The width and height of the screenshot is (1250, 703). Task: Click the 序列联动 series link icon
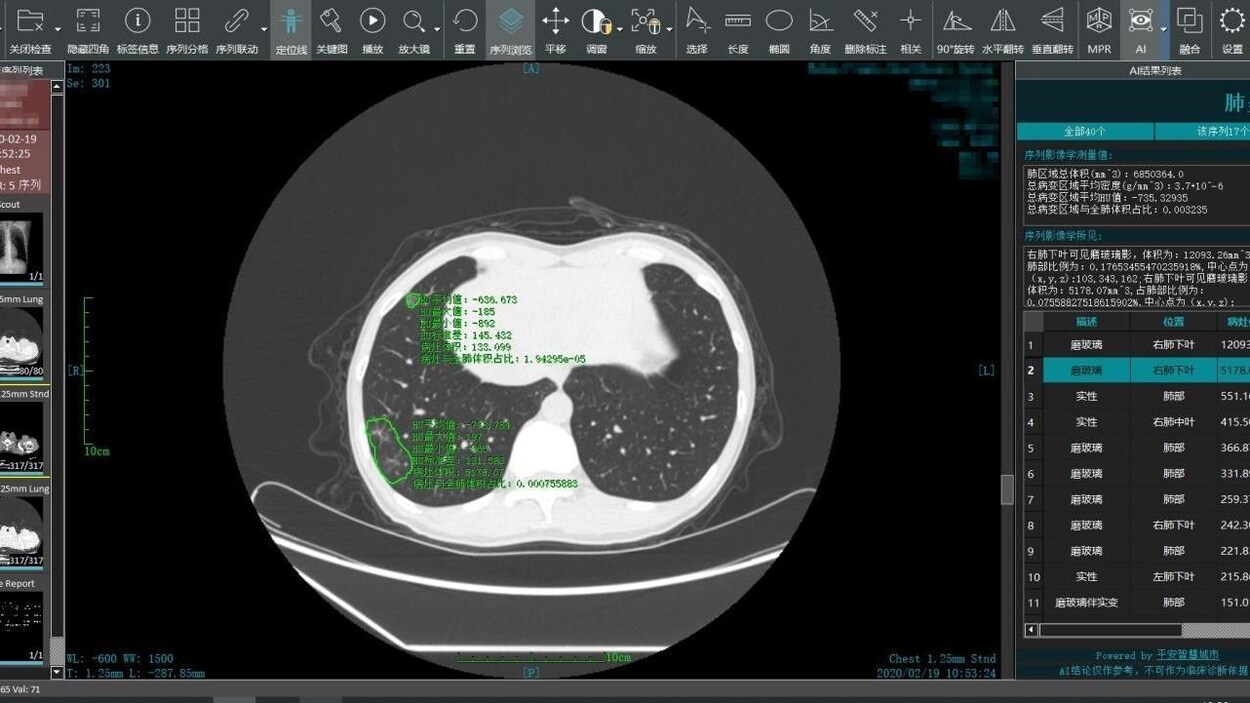click(x=236, y=20)
